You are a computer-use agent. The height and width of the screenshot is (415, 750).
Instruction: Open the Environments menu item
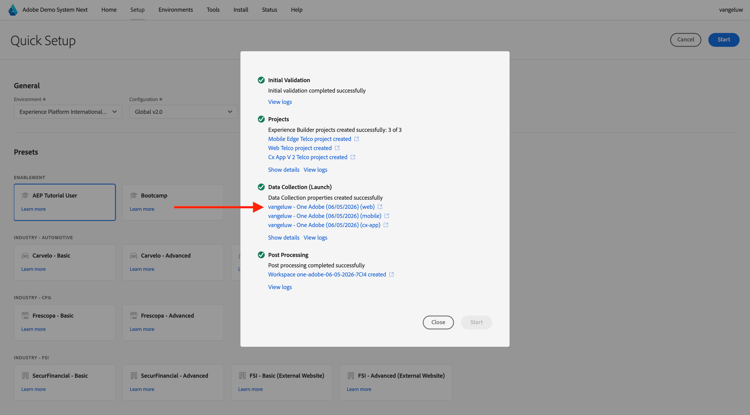pos(176,10)
